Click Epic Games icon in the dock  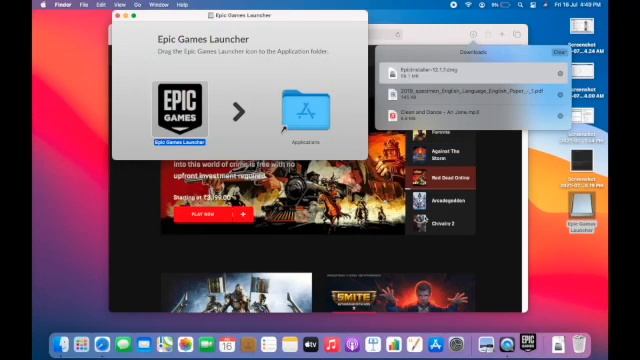tap(528, 343)
